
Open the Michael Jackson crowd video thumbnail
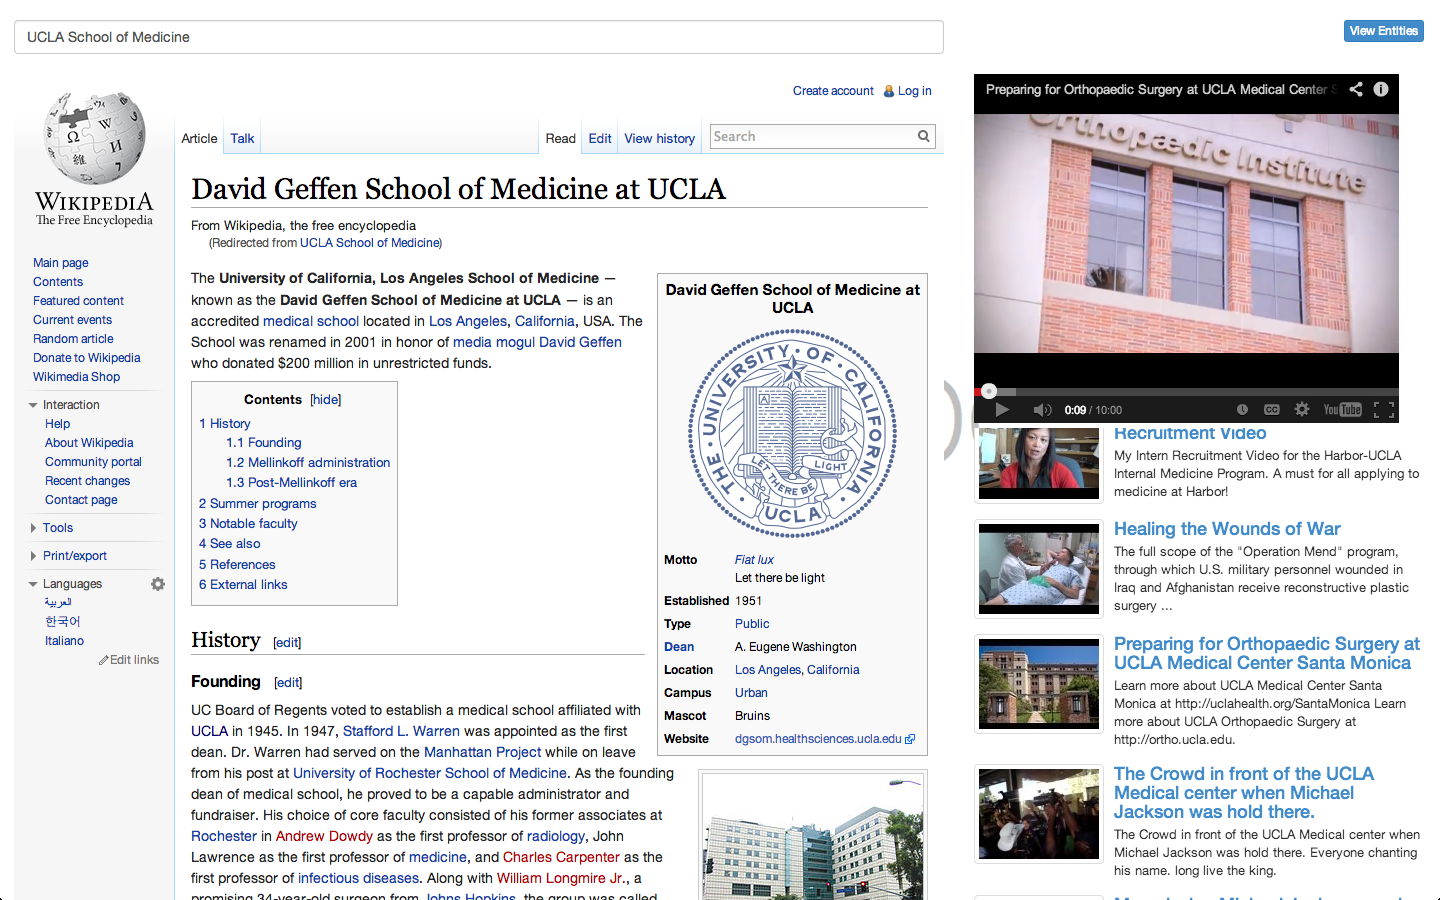pyautogui.click(x=1039, y=814)
